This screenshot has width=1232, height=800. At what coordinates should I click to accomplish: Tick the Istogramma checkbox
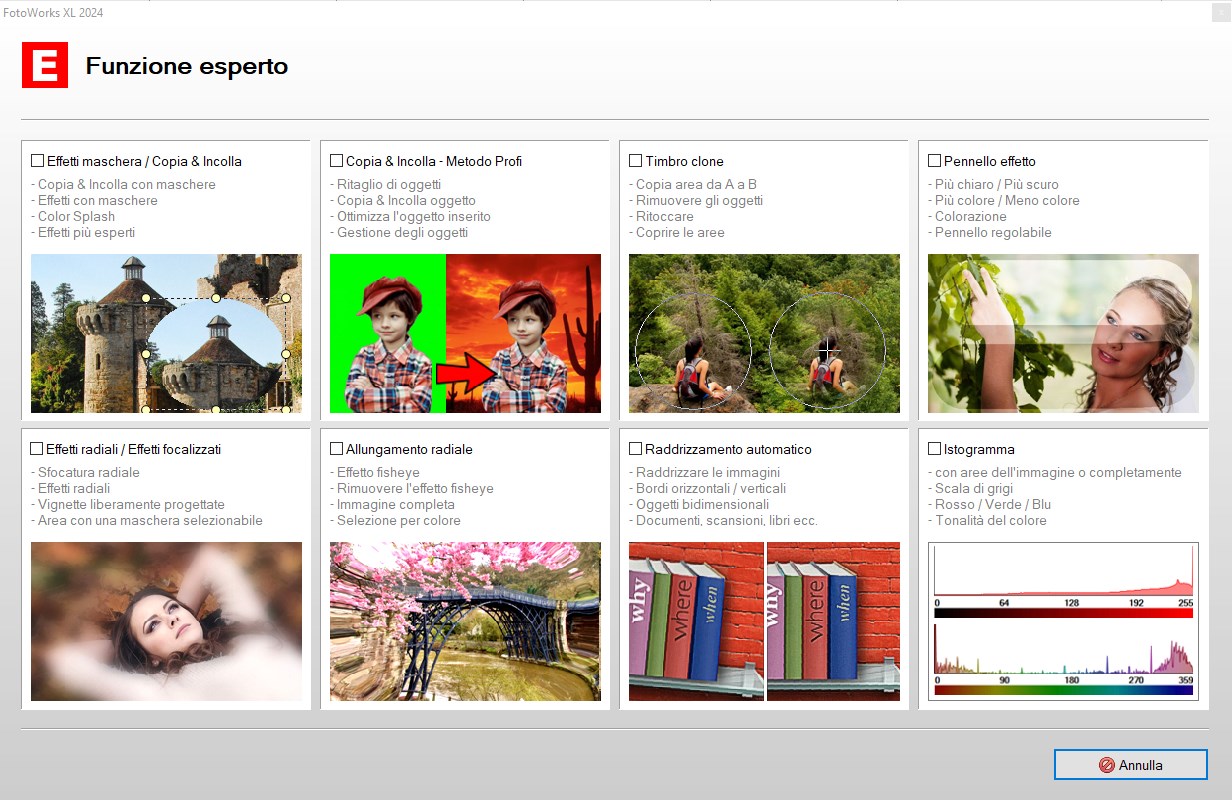(x=935, y=449)
